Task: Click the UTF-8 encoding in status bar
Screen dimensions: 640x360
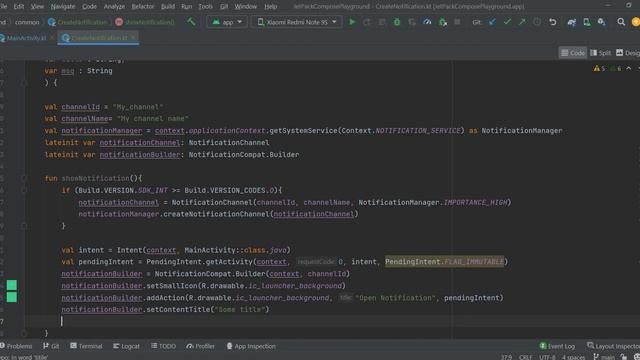Action: 547,357
